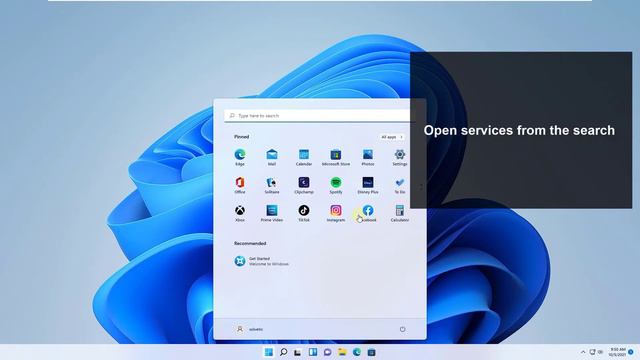Open the Facebook pinned app

click(368, 213)
